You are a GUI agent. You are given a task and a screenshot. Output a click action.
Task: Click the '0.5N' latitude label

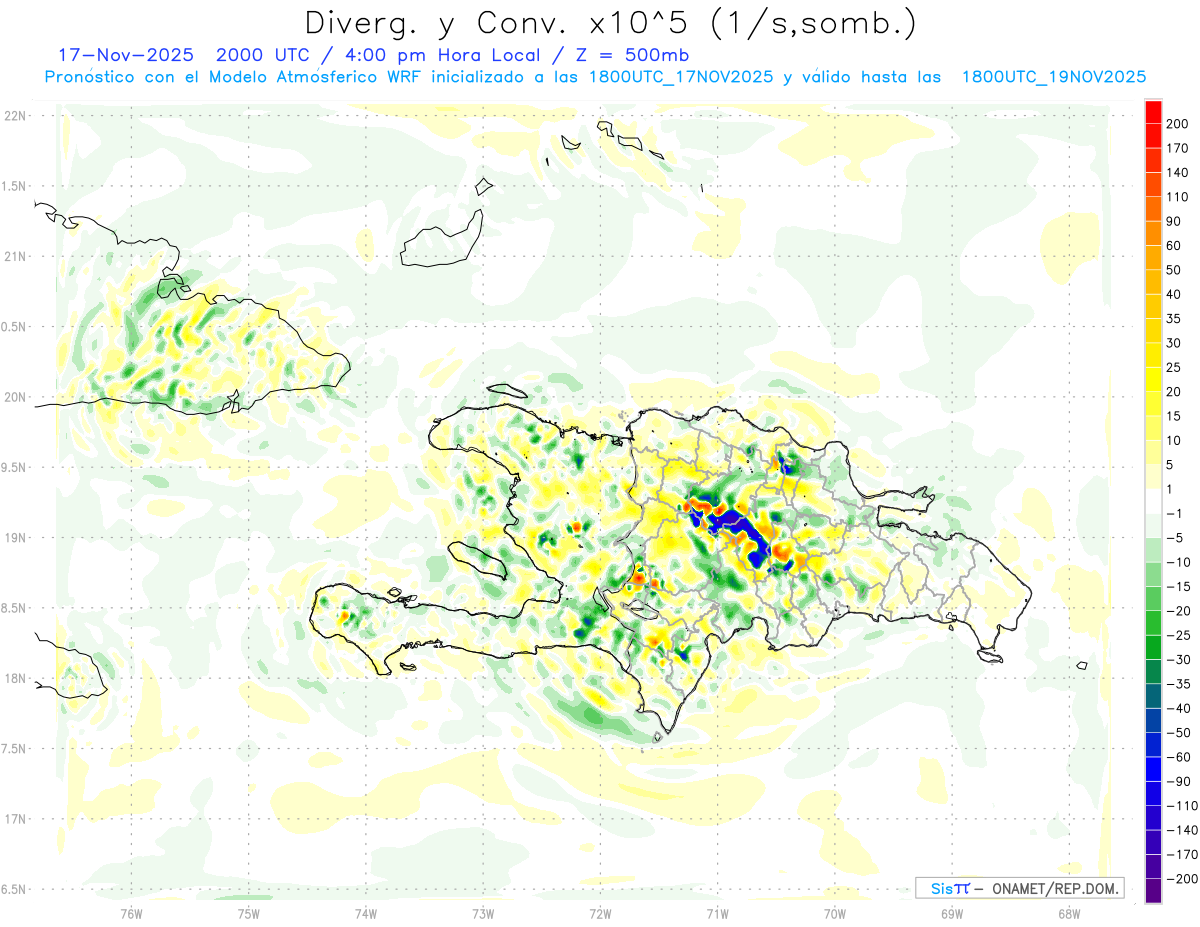14,327
